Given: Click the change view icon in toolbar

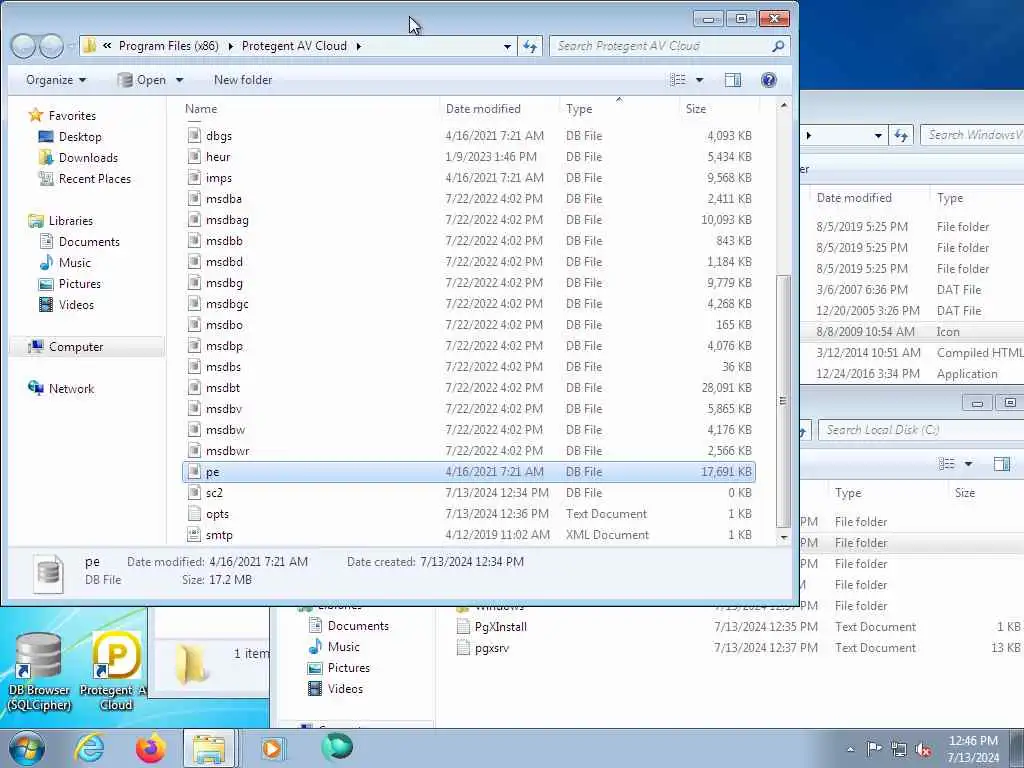Looking at the screenshot, I should [x=678, y=80].
